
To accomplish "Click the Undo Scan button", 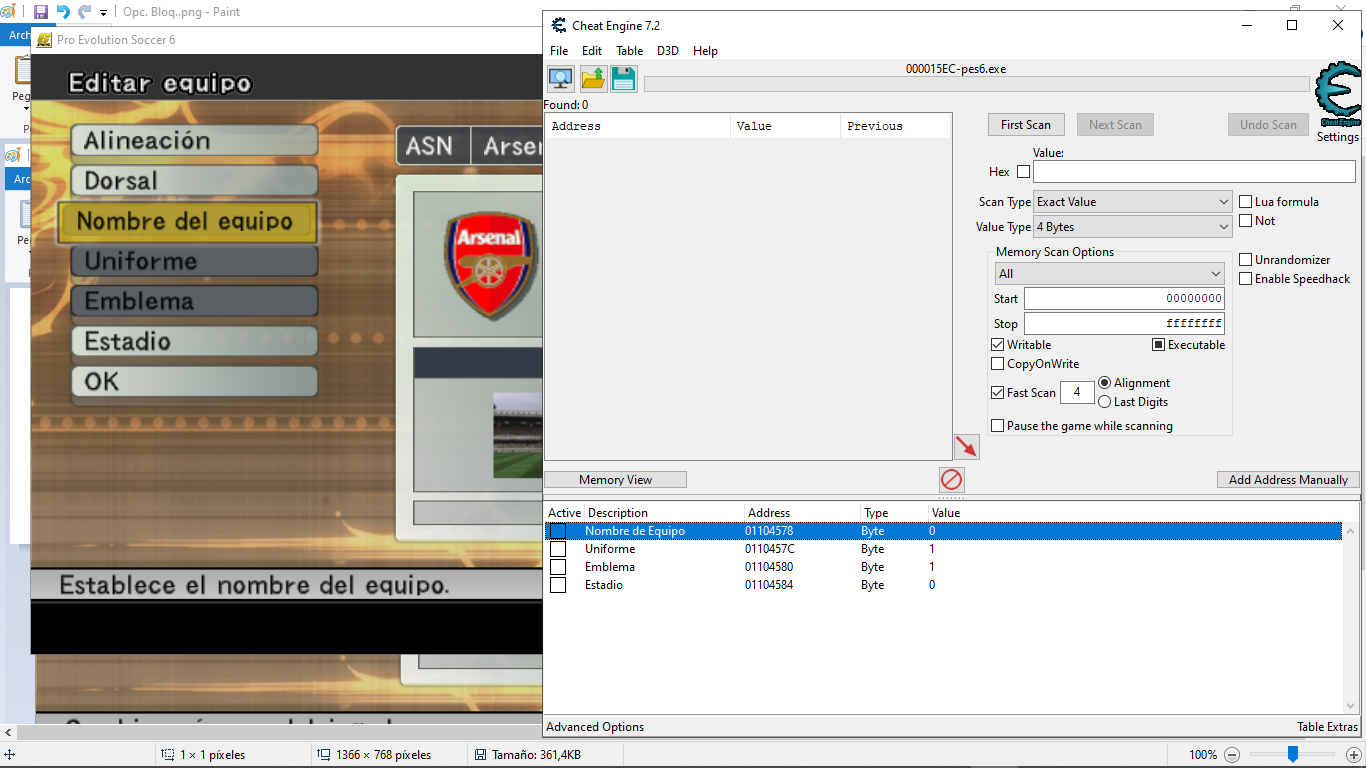I will point(1268,125).
